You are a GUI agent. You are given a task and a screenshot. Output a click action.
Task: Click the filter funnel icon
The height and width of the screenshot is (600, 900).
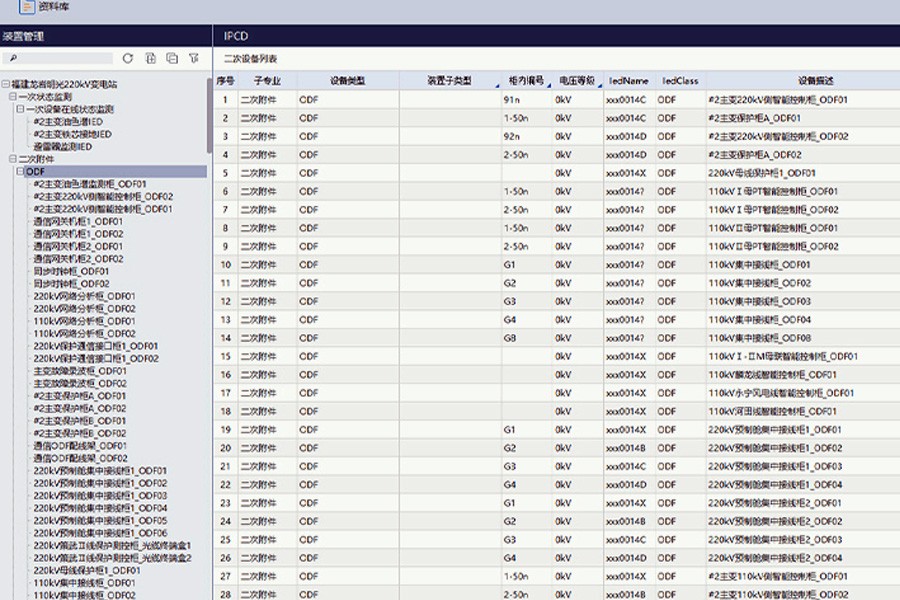[194, 59]
